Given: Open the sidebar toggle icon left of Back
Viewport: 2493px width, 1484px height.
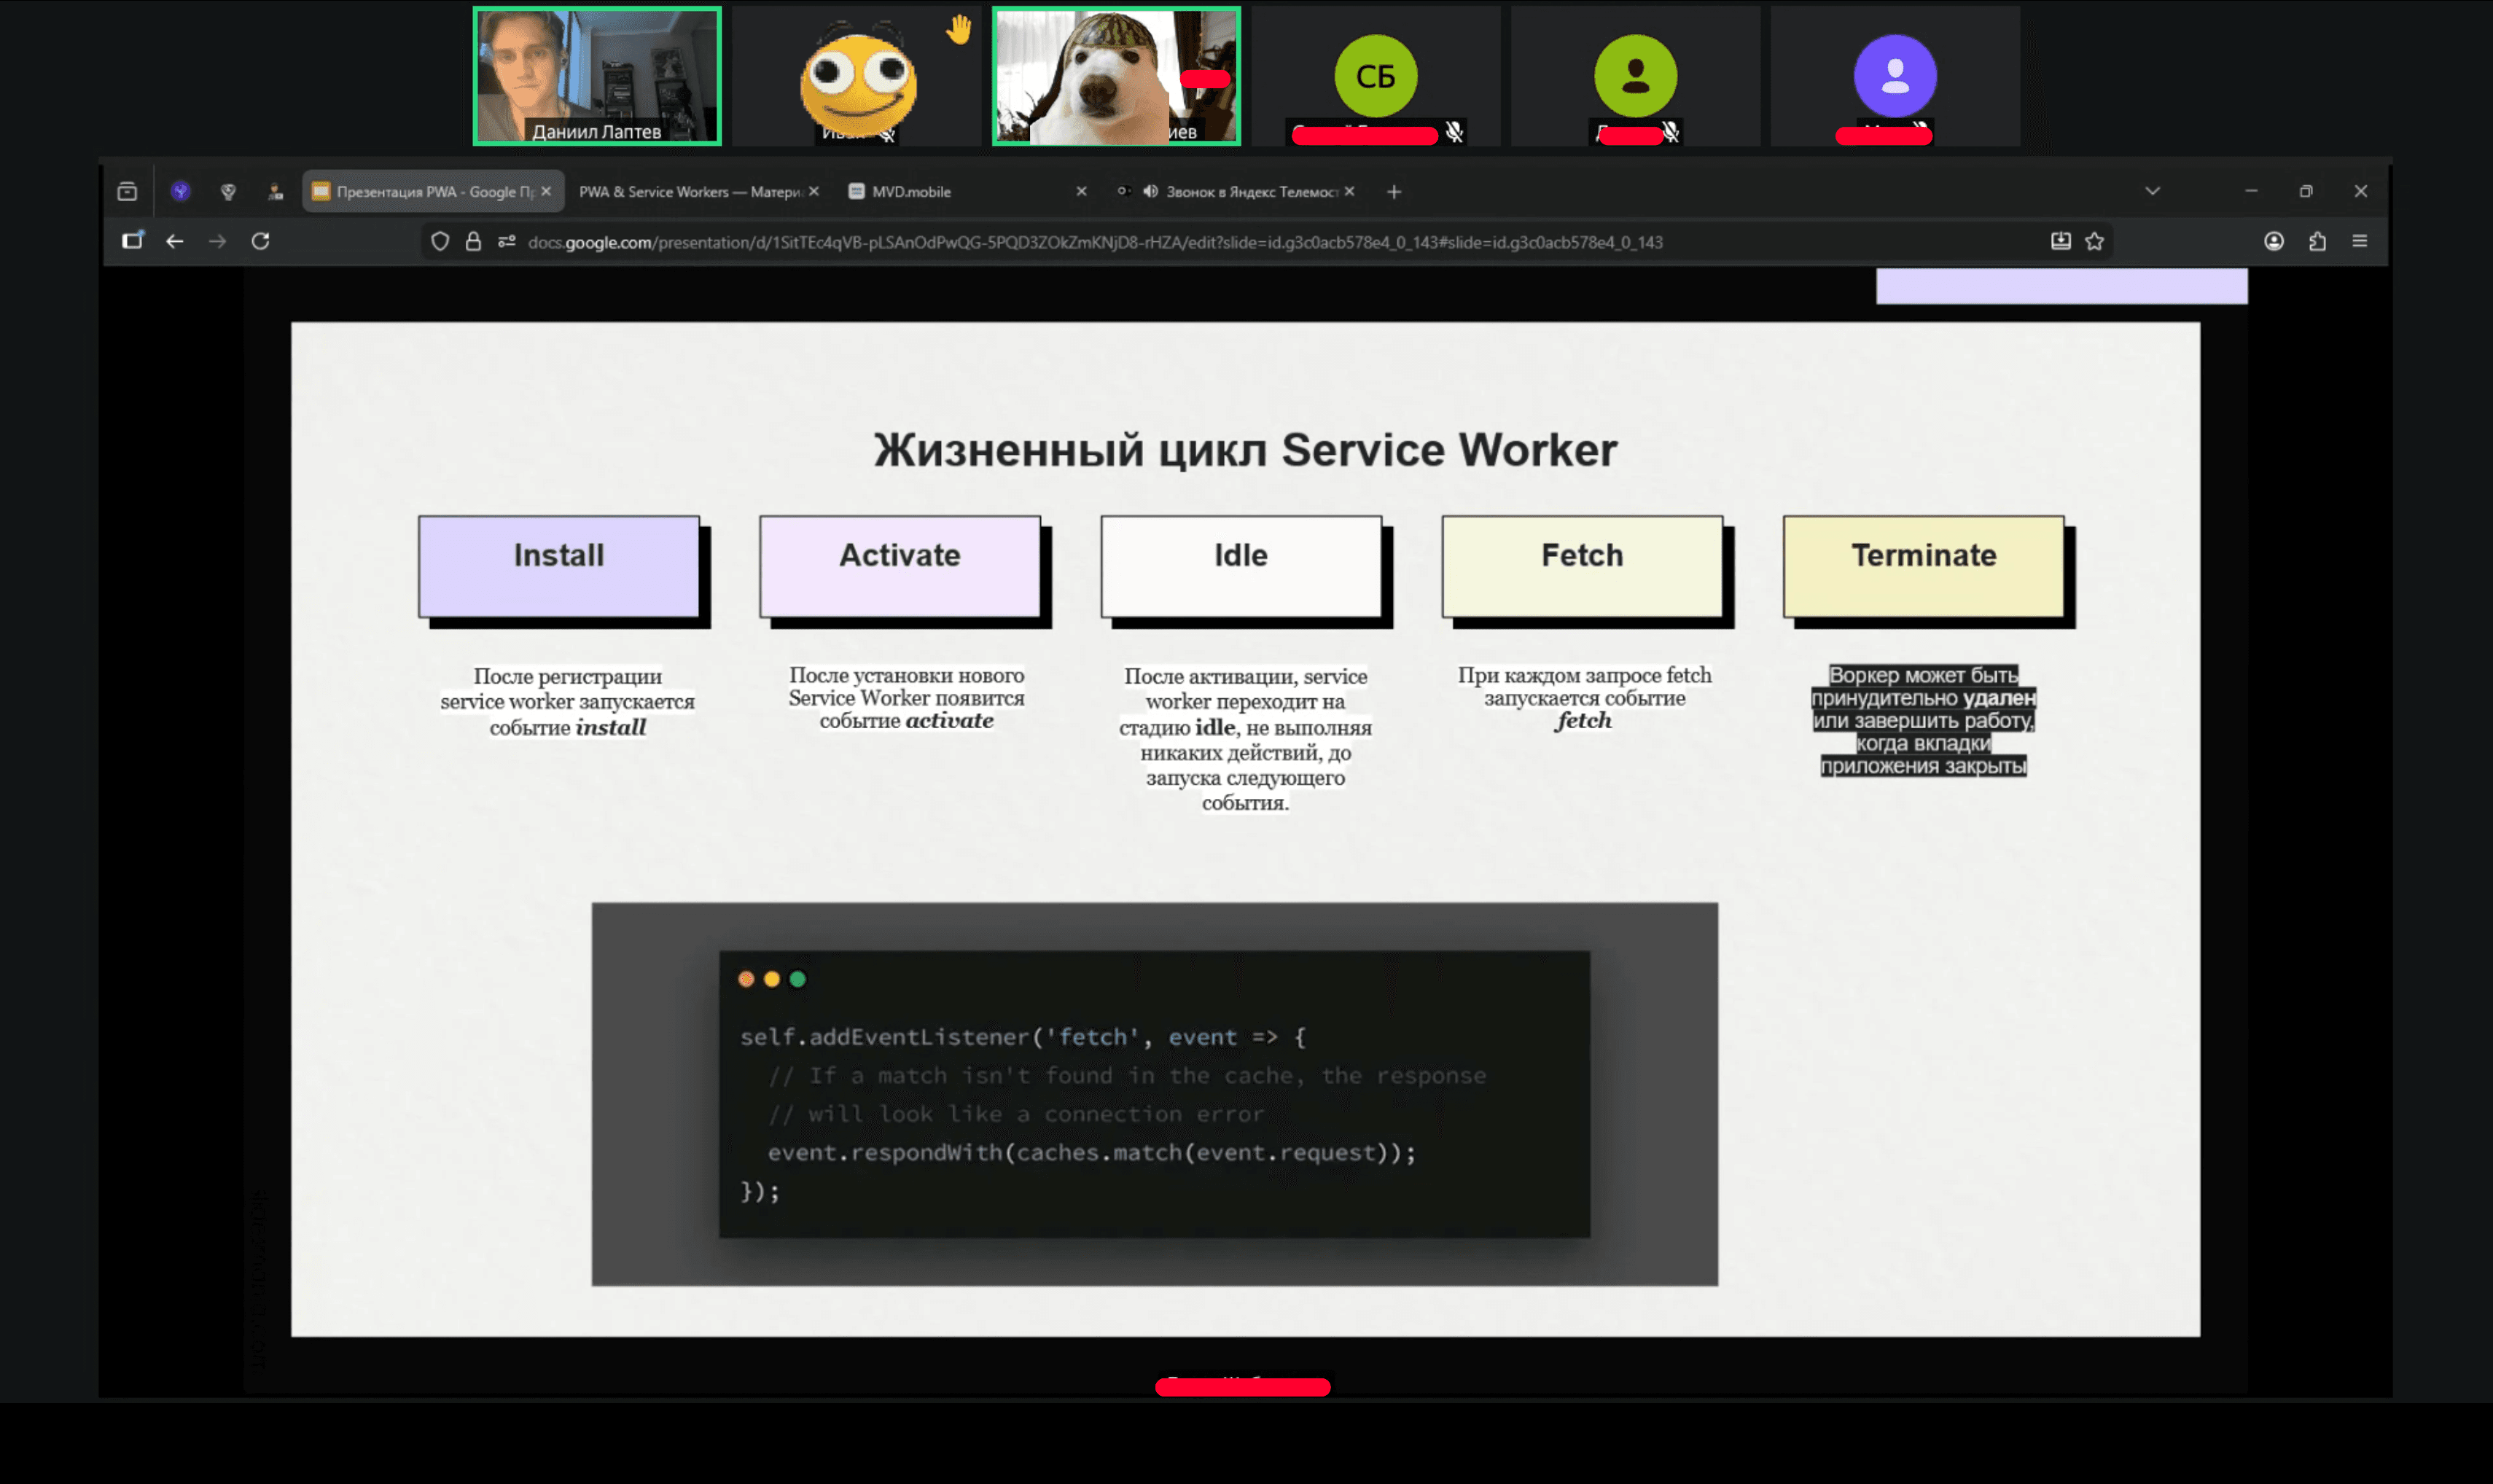Looking at the screenshot, I should tap(132, 241).
